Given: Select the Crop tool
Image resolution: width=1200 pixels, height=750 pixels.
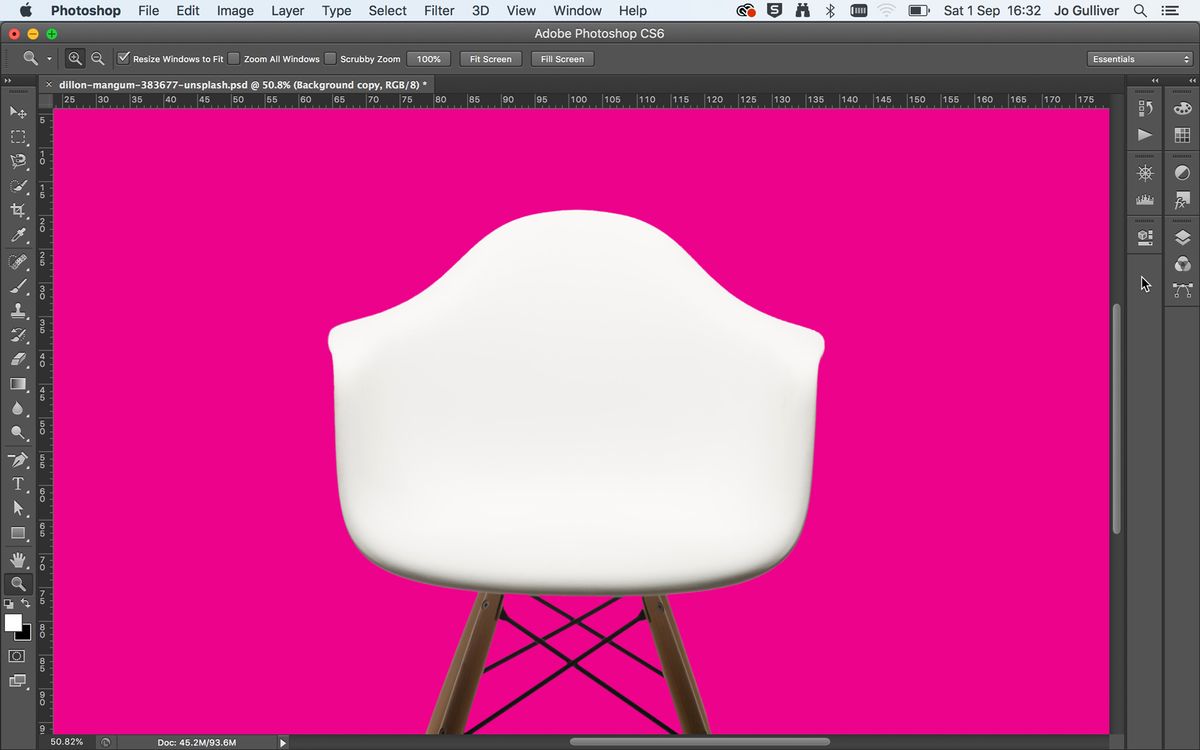Looking at the screenshot, I should tap(18, 211).
